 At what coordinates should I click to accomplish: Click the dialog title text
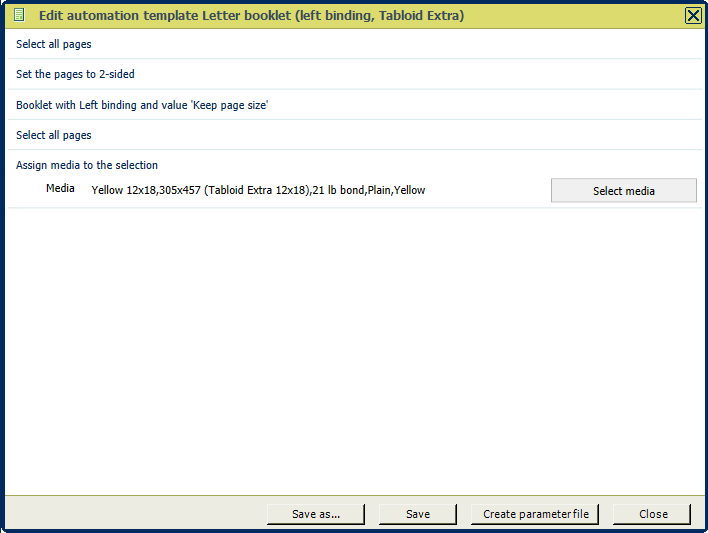click(252, 16)
